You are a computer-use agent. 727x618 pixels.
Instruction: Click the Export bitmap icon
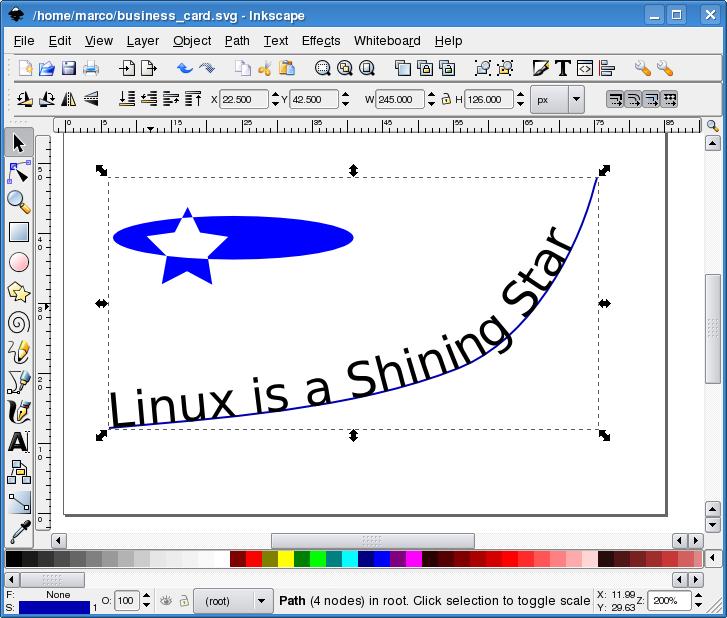pos(148,69)
